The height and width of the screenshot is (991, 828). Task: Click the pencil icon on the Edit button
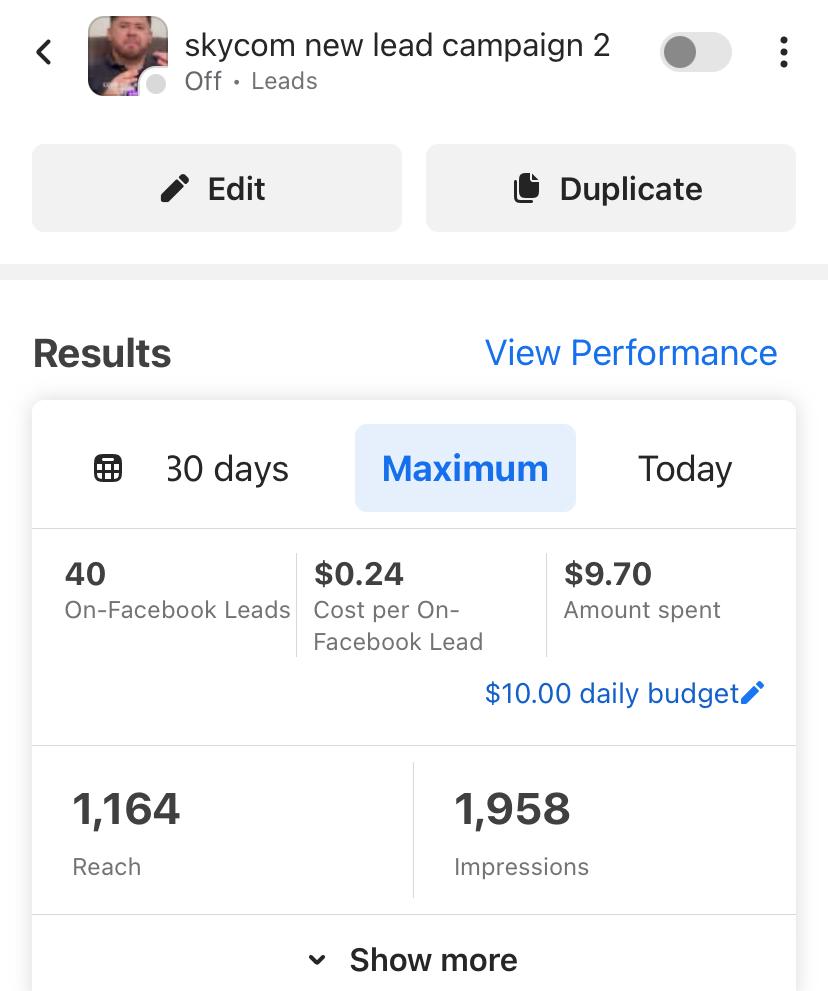pos(175,188)
